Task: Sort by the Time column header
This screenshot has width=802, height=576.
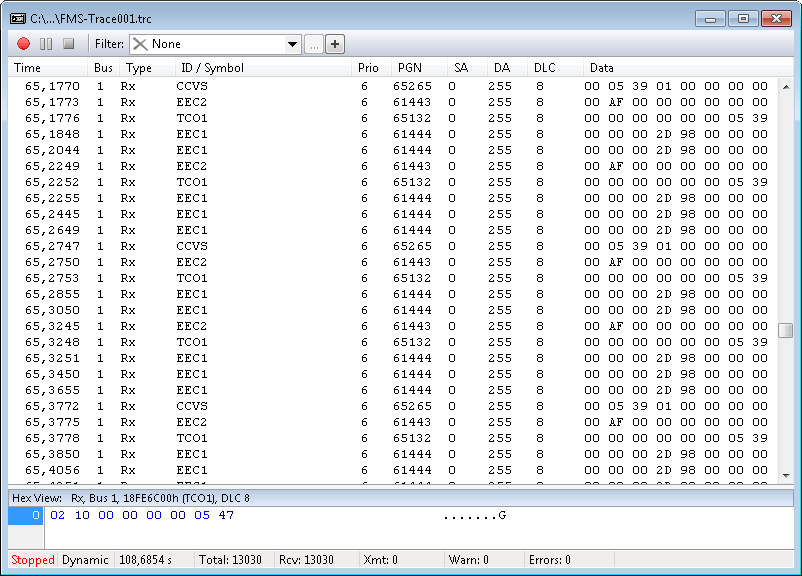Action: click(x=48, y=68)
